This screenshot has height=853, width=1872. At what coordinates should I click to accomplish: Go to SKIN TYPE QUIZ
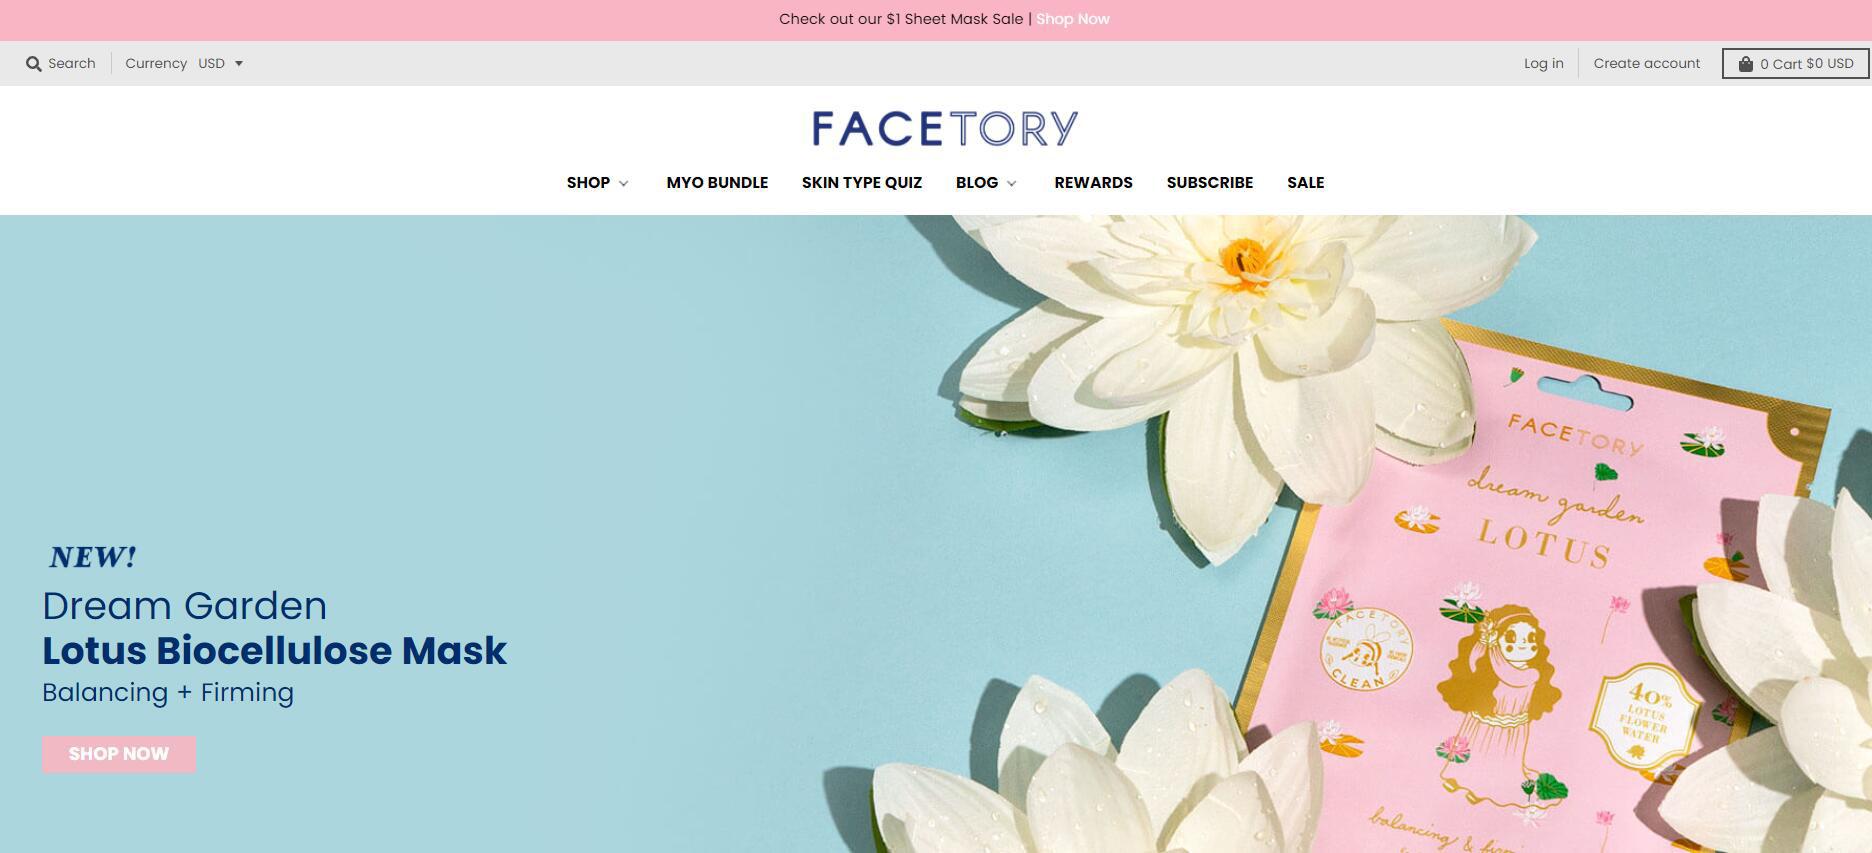click(x=862, y=183)
